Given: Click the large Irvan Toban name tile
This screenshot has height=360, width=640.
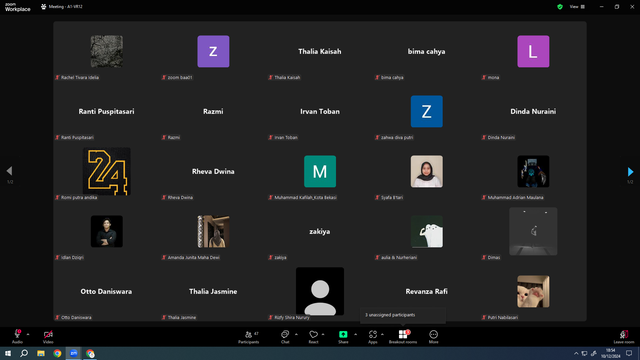Looking at the screenshot, I should [320, 111].
